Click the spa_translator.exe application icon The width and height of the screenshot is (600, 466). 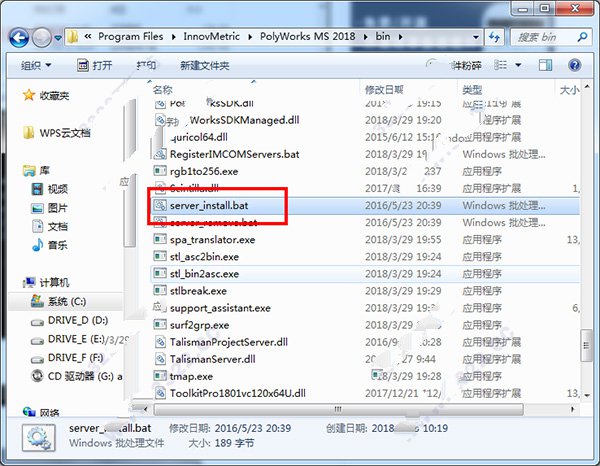point(160,240)
